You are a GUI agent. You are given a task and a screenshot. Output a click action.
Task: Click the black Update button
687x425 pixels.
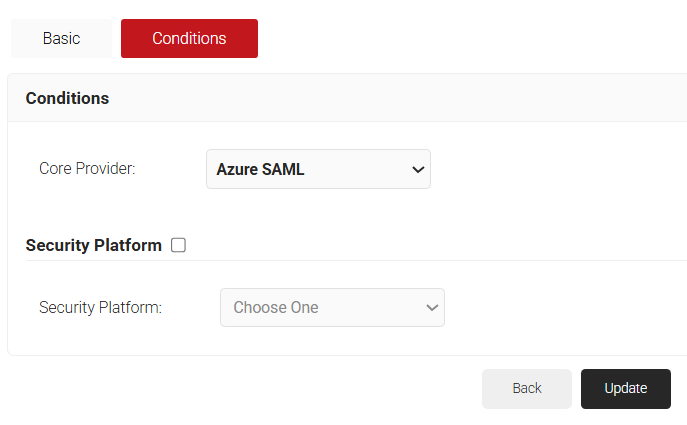[x=625, y=389]
